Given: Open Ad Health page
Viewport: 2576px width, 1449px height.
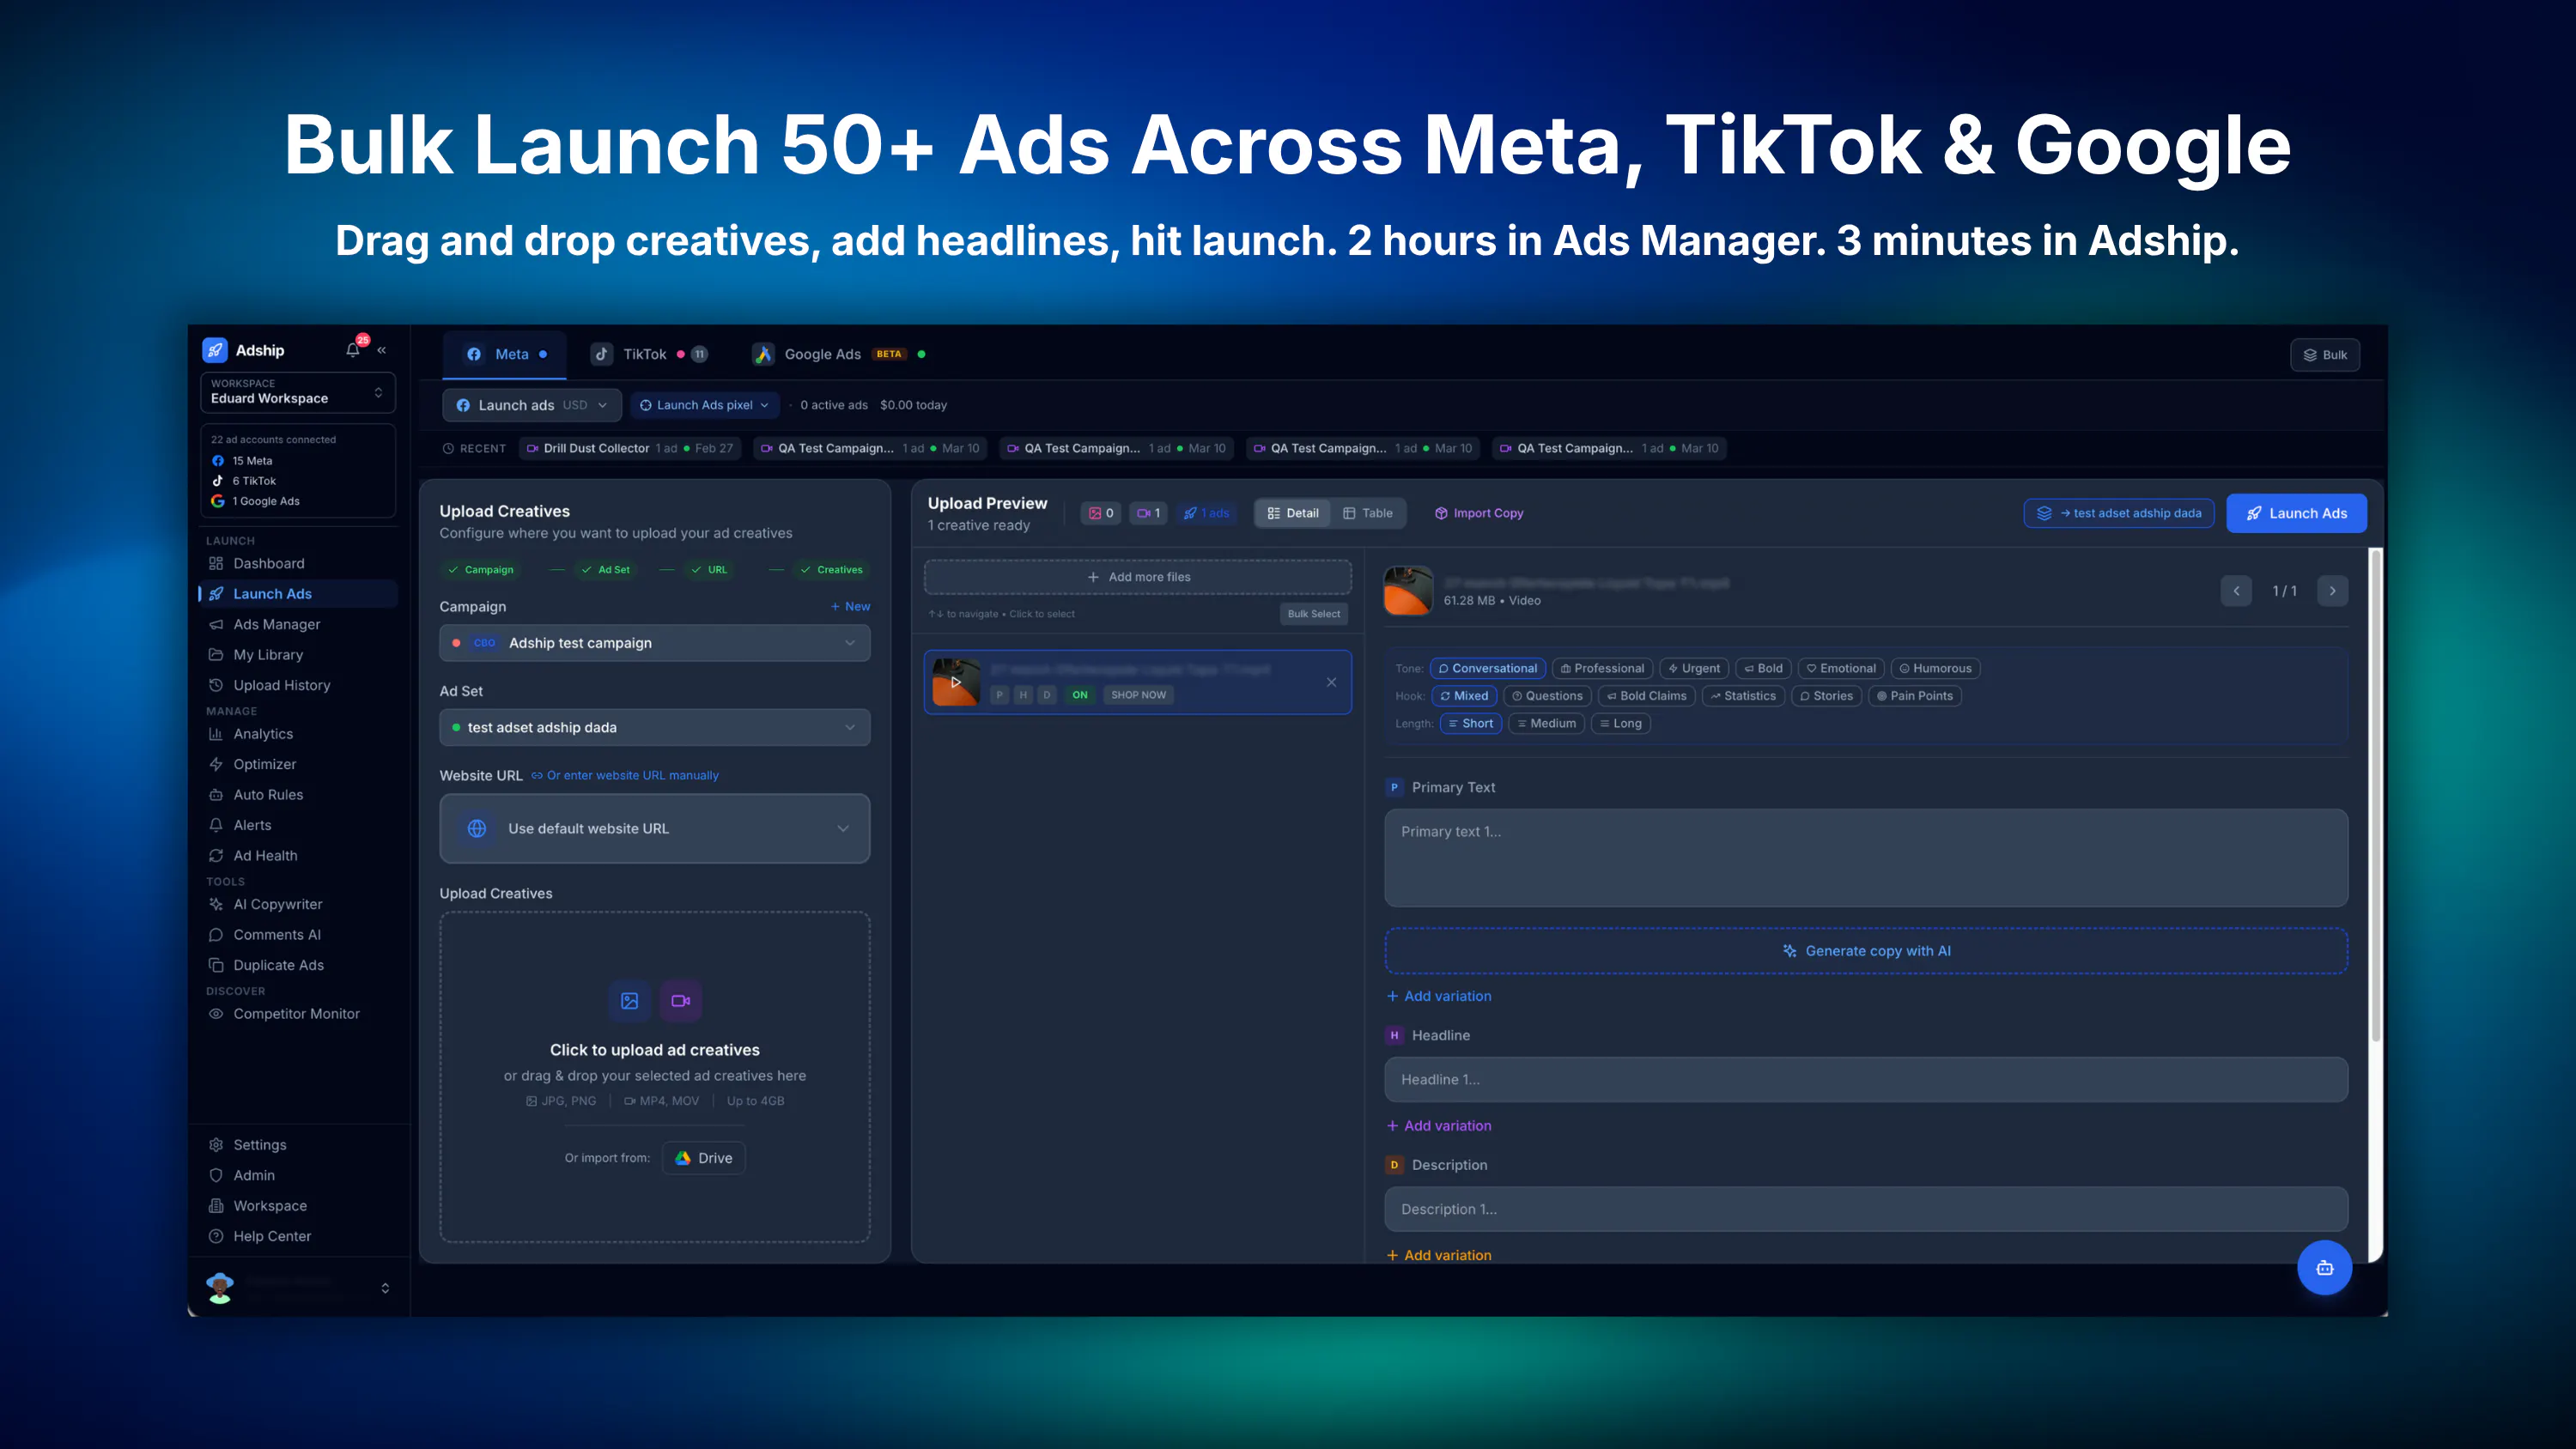Looking at the screenshot, I should pos(264,855).
